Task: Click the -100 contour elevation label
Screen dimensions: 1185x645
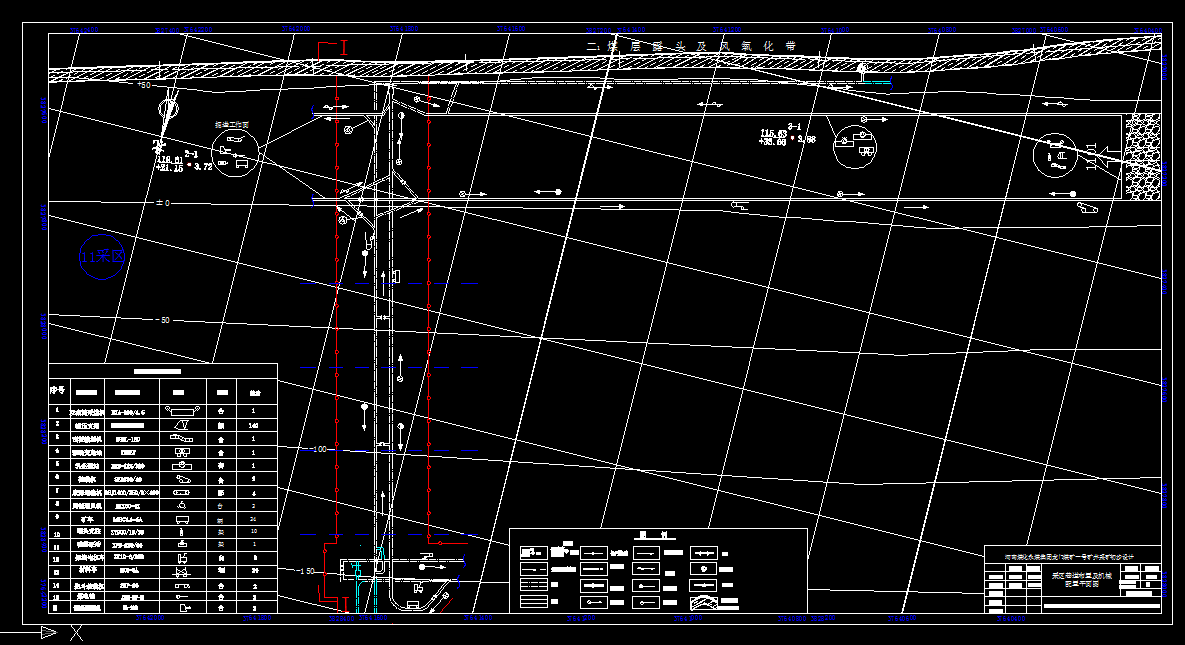Action: pyautogui.click(x=317, y=449)
